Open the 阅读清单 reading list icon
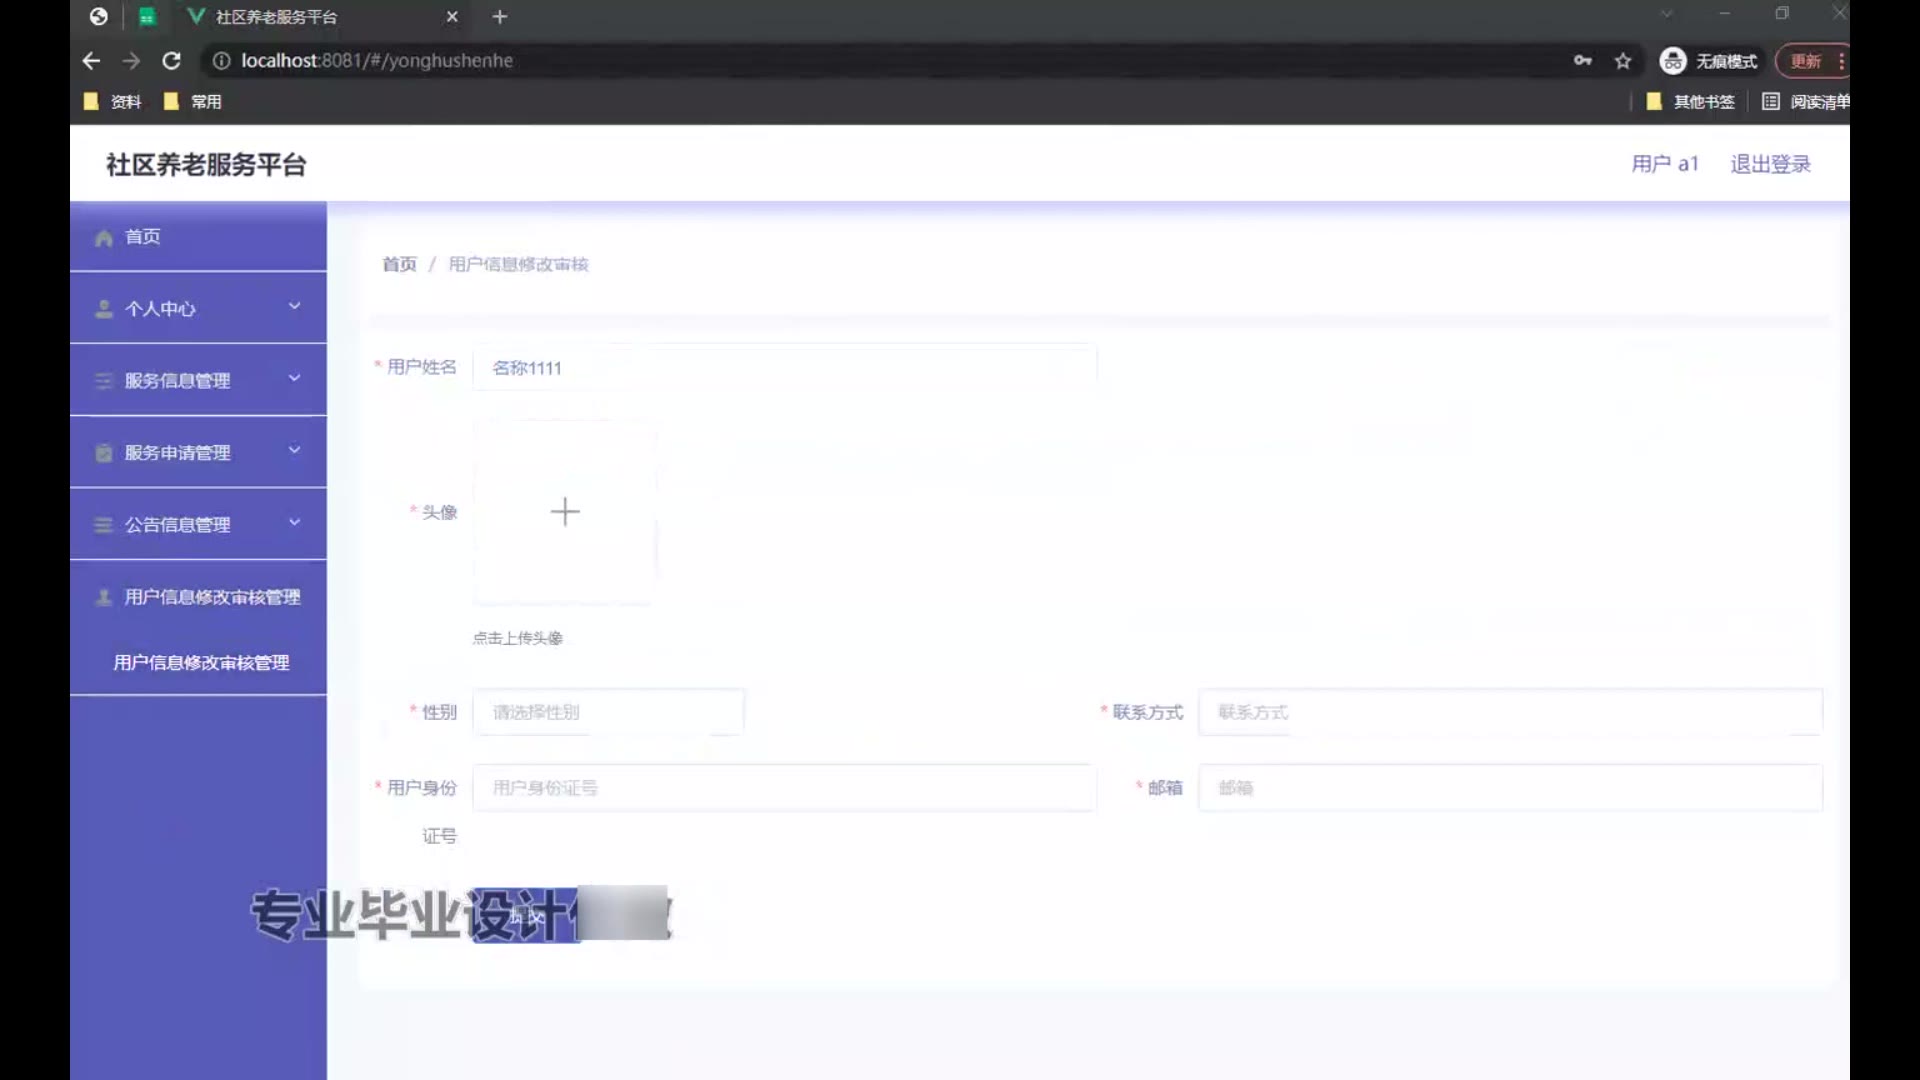The width and height of the screenshot is (1920, 1080). coord(1771,101)
